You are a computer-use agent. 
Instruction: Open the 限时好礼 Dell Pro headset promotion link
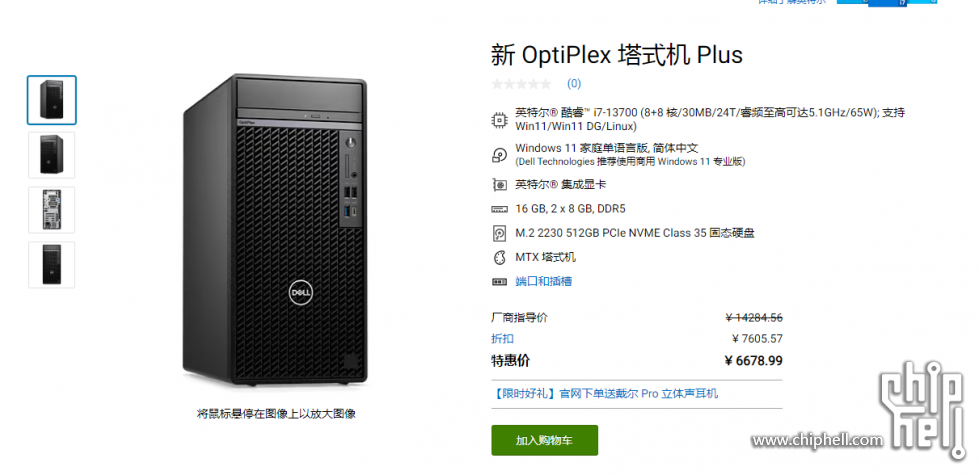click(604, 393)
